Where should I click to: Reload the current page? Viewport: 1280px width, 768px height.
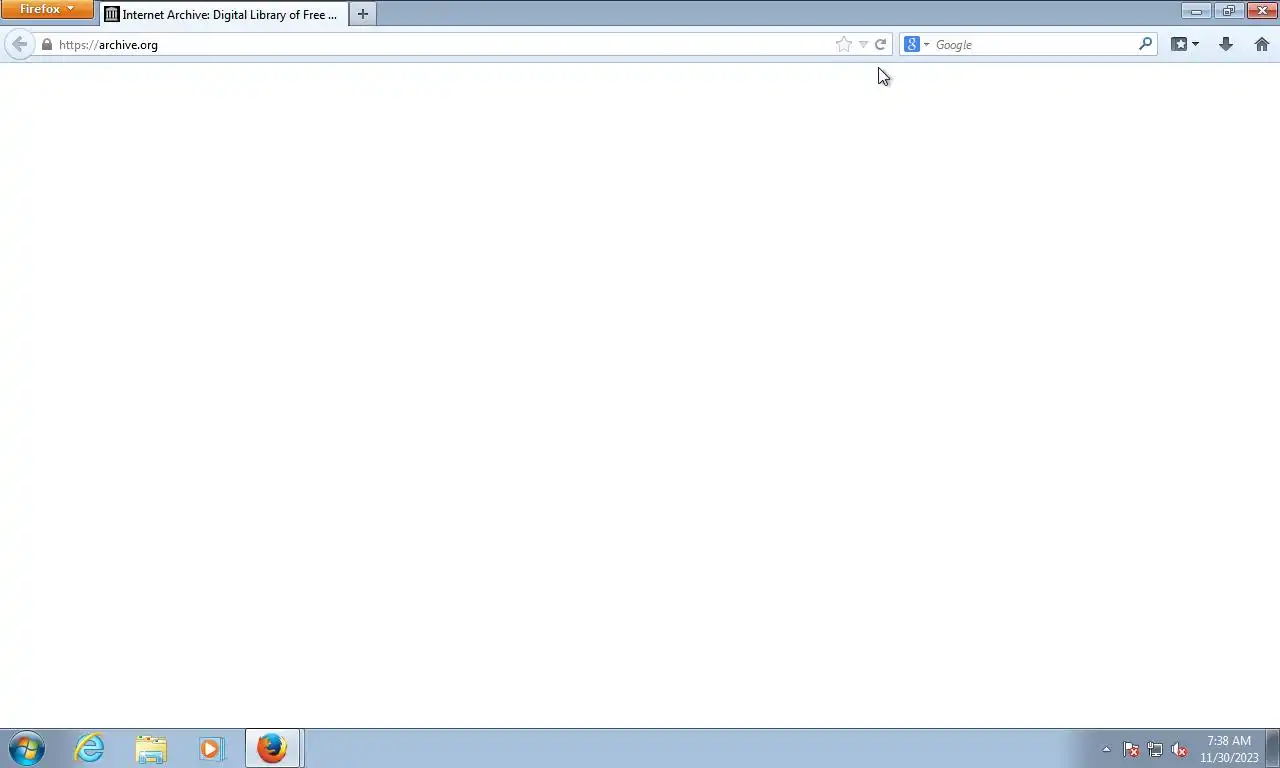coord(880,44)
